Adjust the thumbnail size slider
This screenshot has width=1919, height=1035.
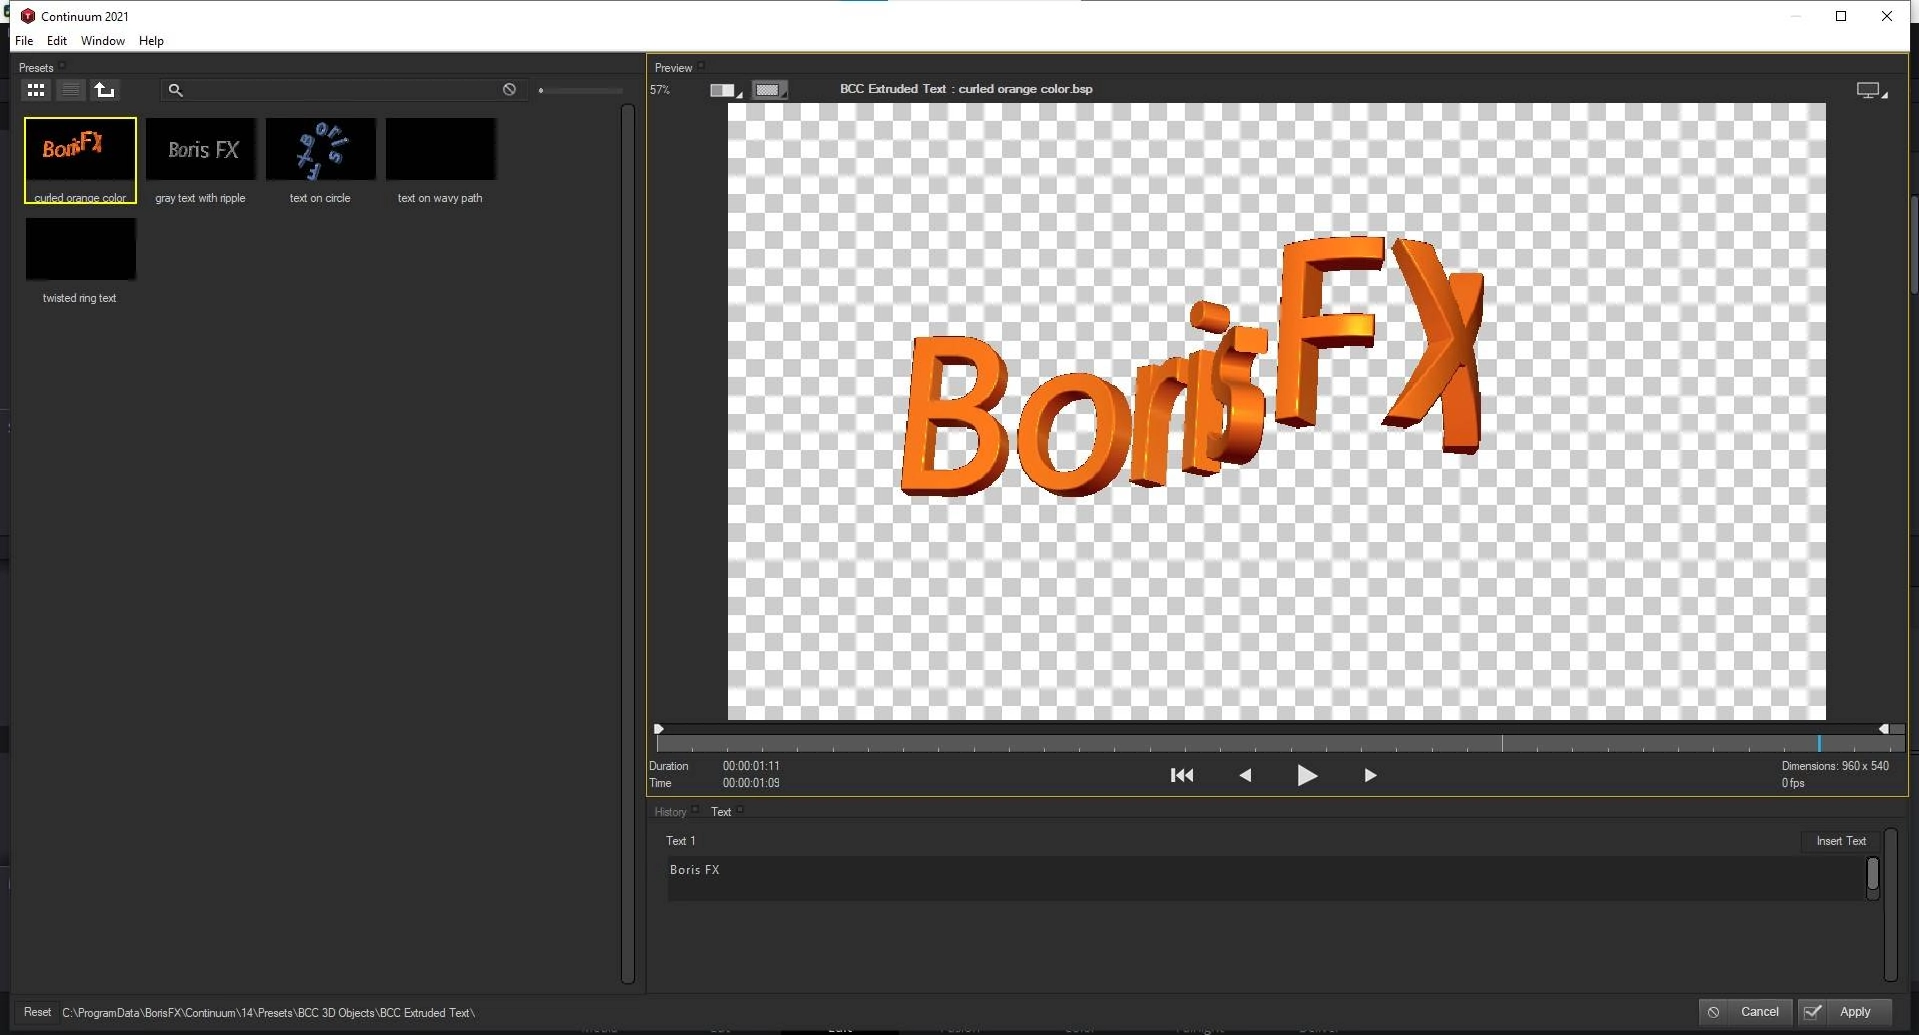coord(580,90)
